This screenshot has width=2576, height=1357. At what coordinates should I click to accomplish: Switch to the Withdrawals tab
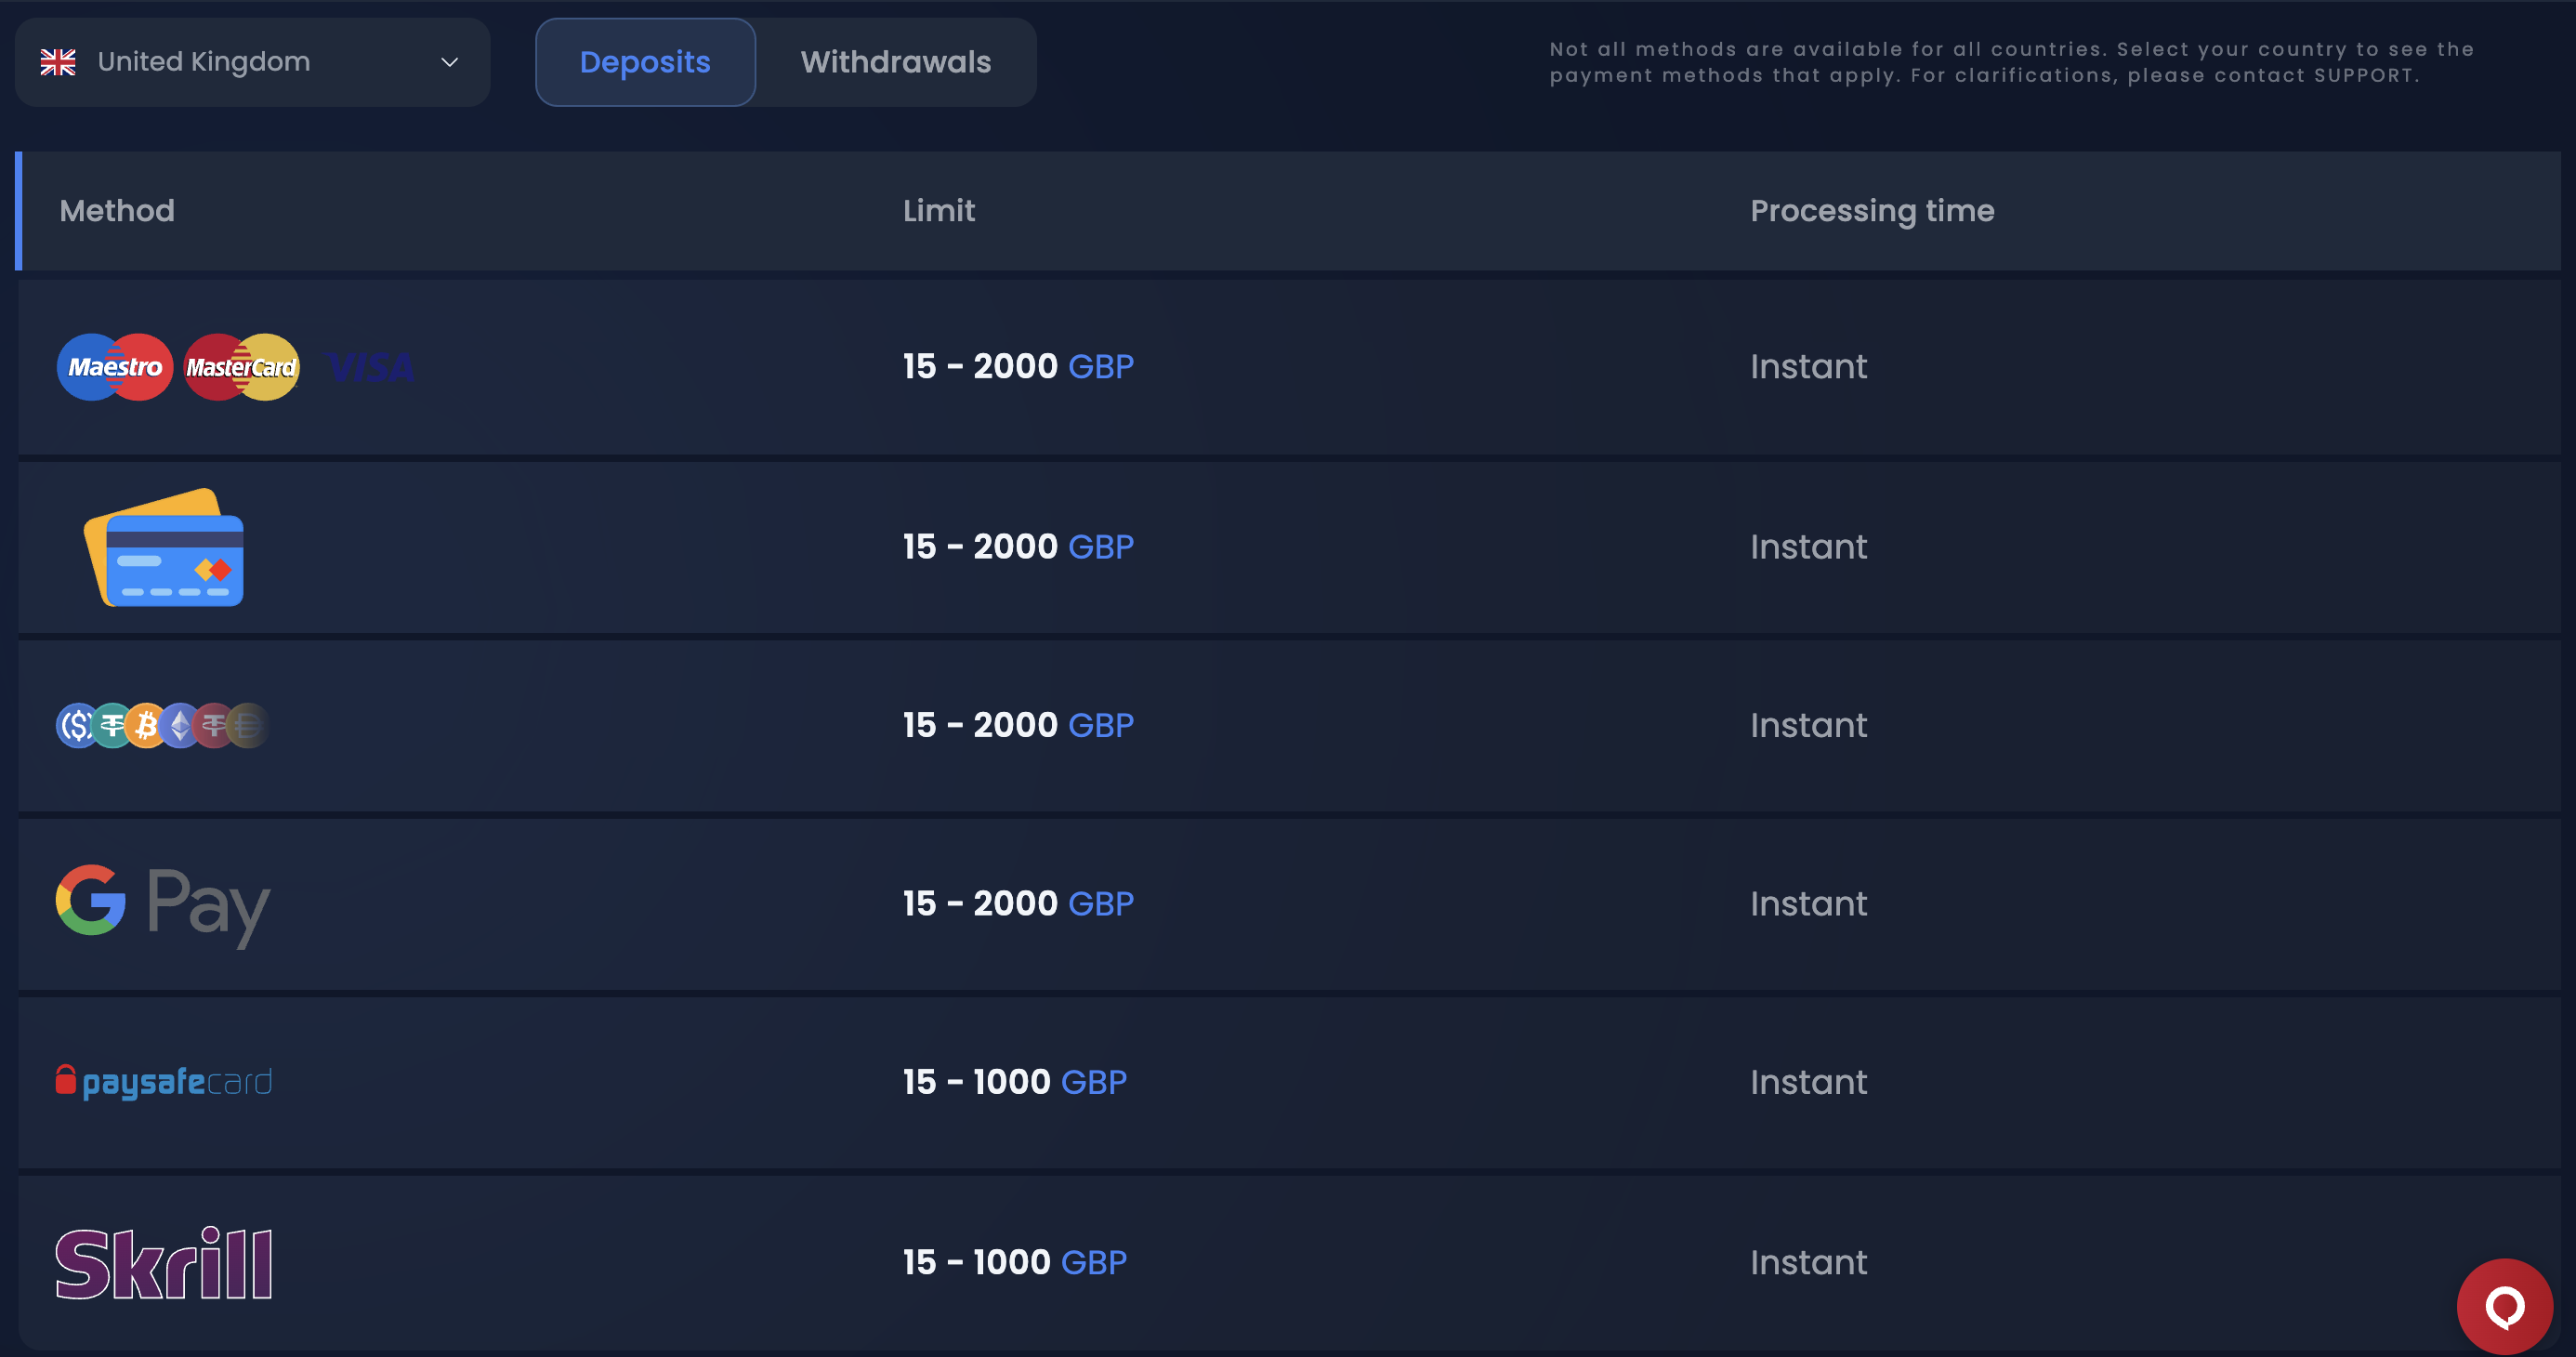pyautogui.click(x=895, y=62)
